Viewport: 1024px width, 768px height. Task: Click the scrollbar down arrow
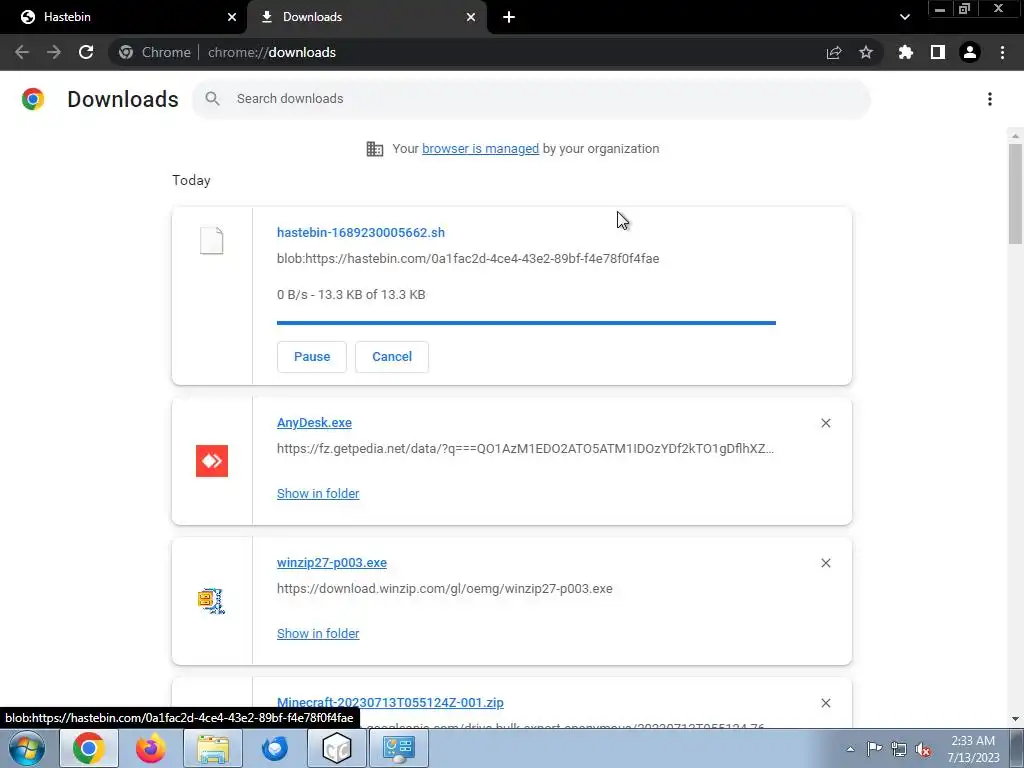pyautogui.click(x=1015, y=719)
